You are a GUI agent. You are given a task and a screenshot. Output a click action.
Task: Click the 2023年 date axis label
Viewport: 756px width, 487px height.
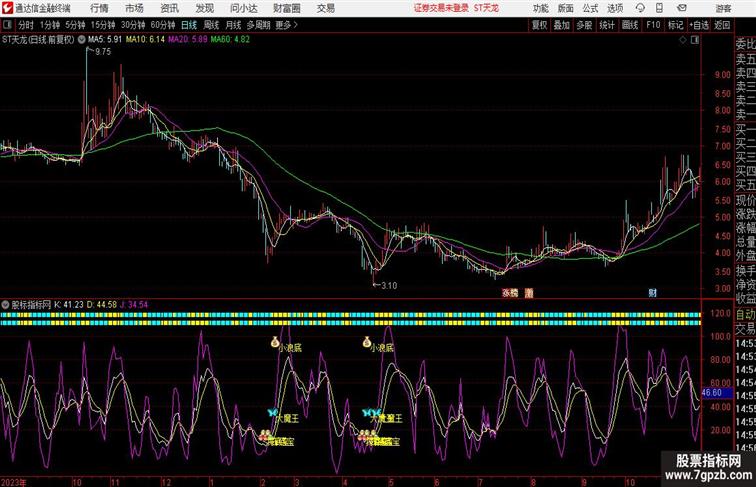(x=14, y=482)
